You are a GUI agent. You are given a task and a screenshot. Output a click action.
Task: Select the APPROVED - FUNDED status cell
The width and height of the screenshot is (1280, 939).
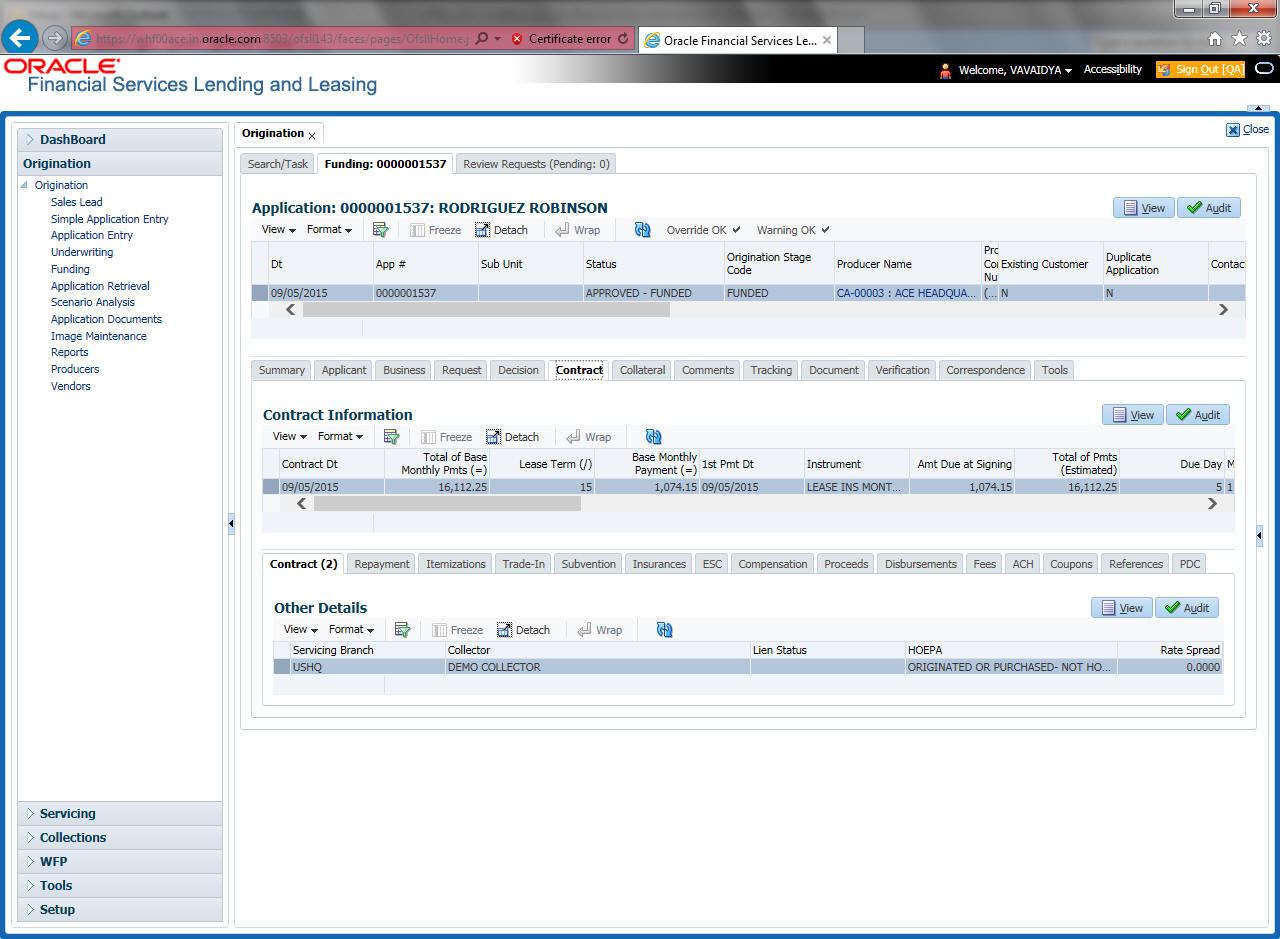click(653, 293)
